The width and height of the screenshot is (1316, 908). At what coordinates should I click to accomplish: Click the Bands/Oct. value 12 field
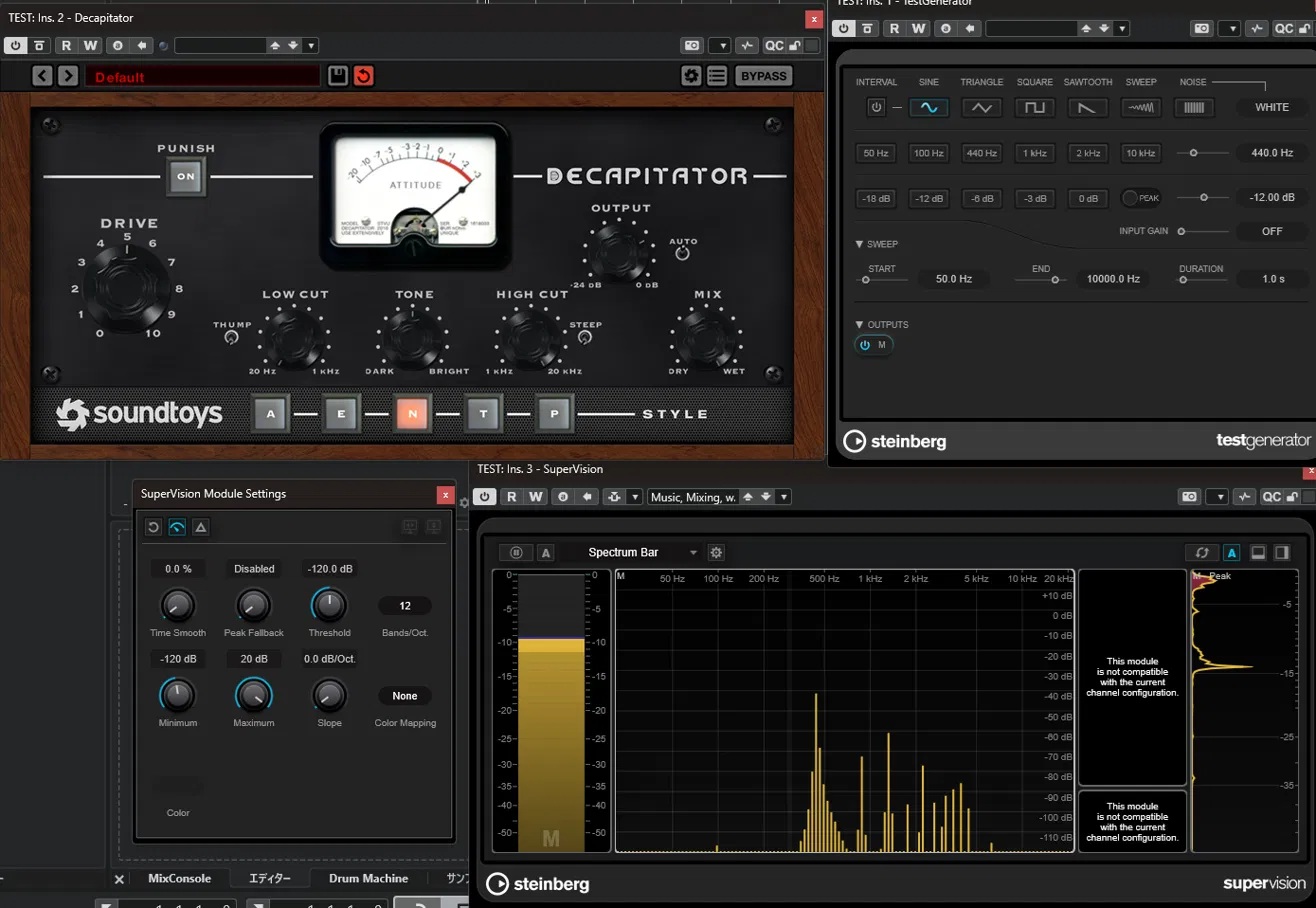(405, 605)
